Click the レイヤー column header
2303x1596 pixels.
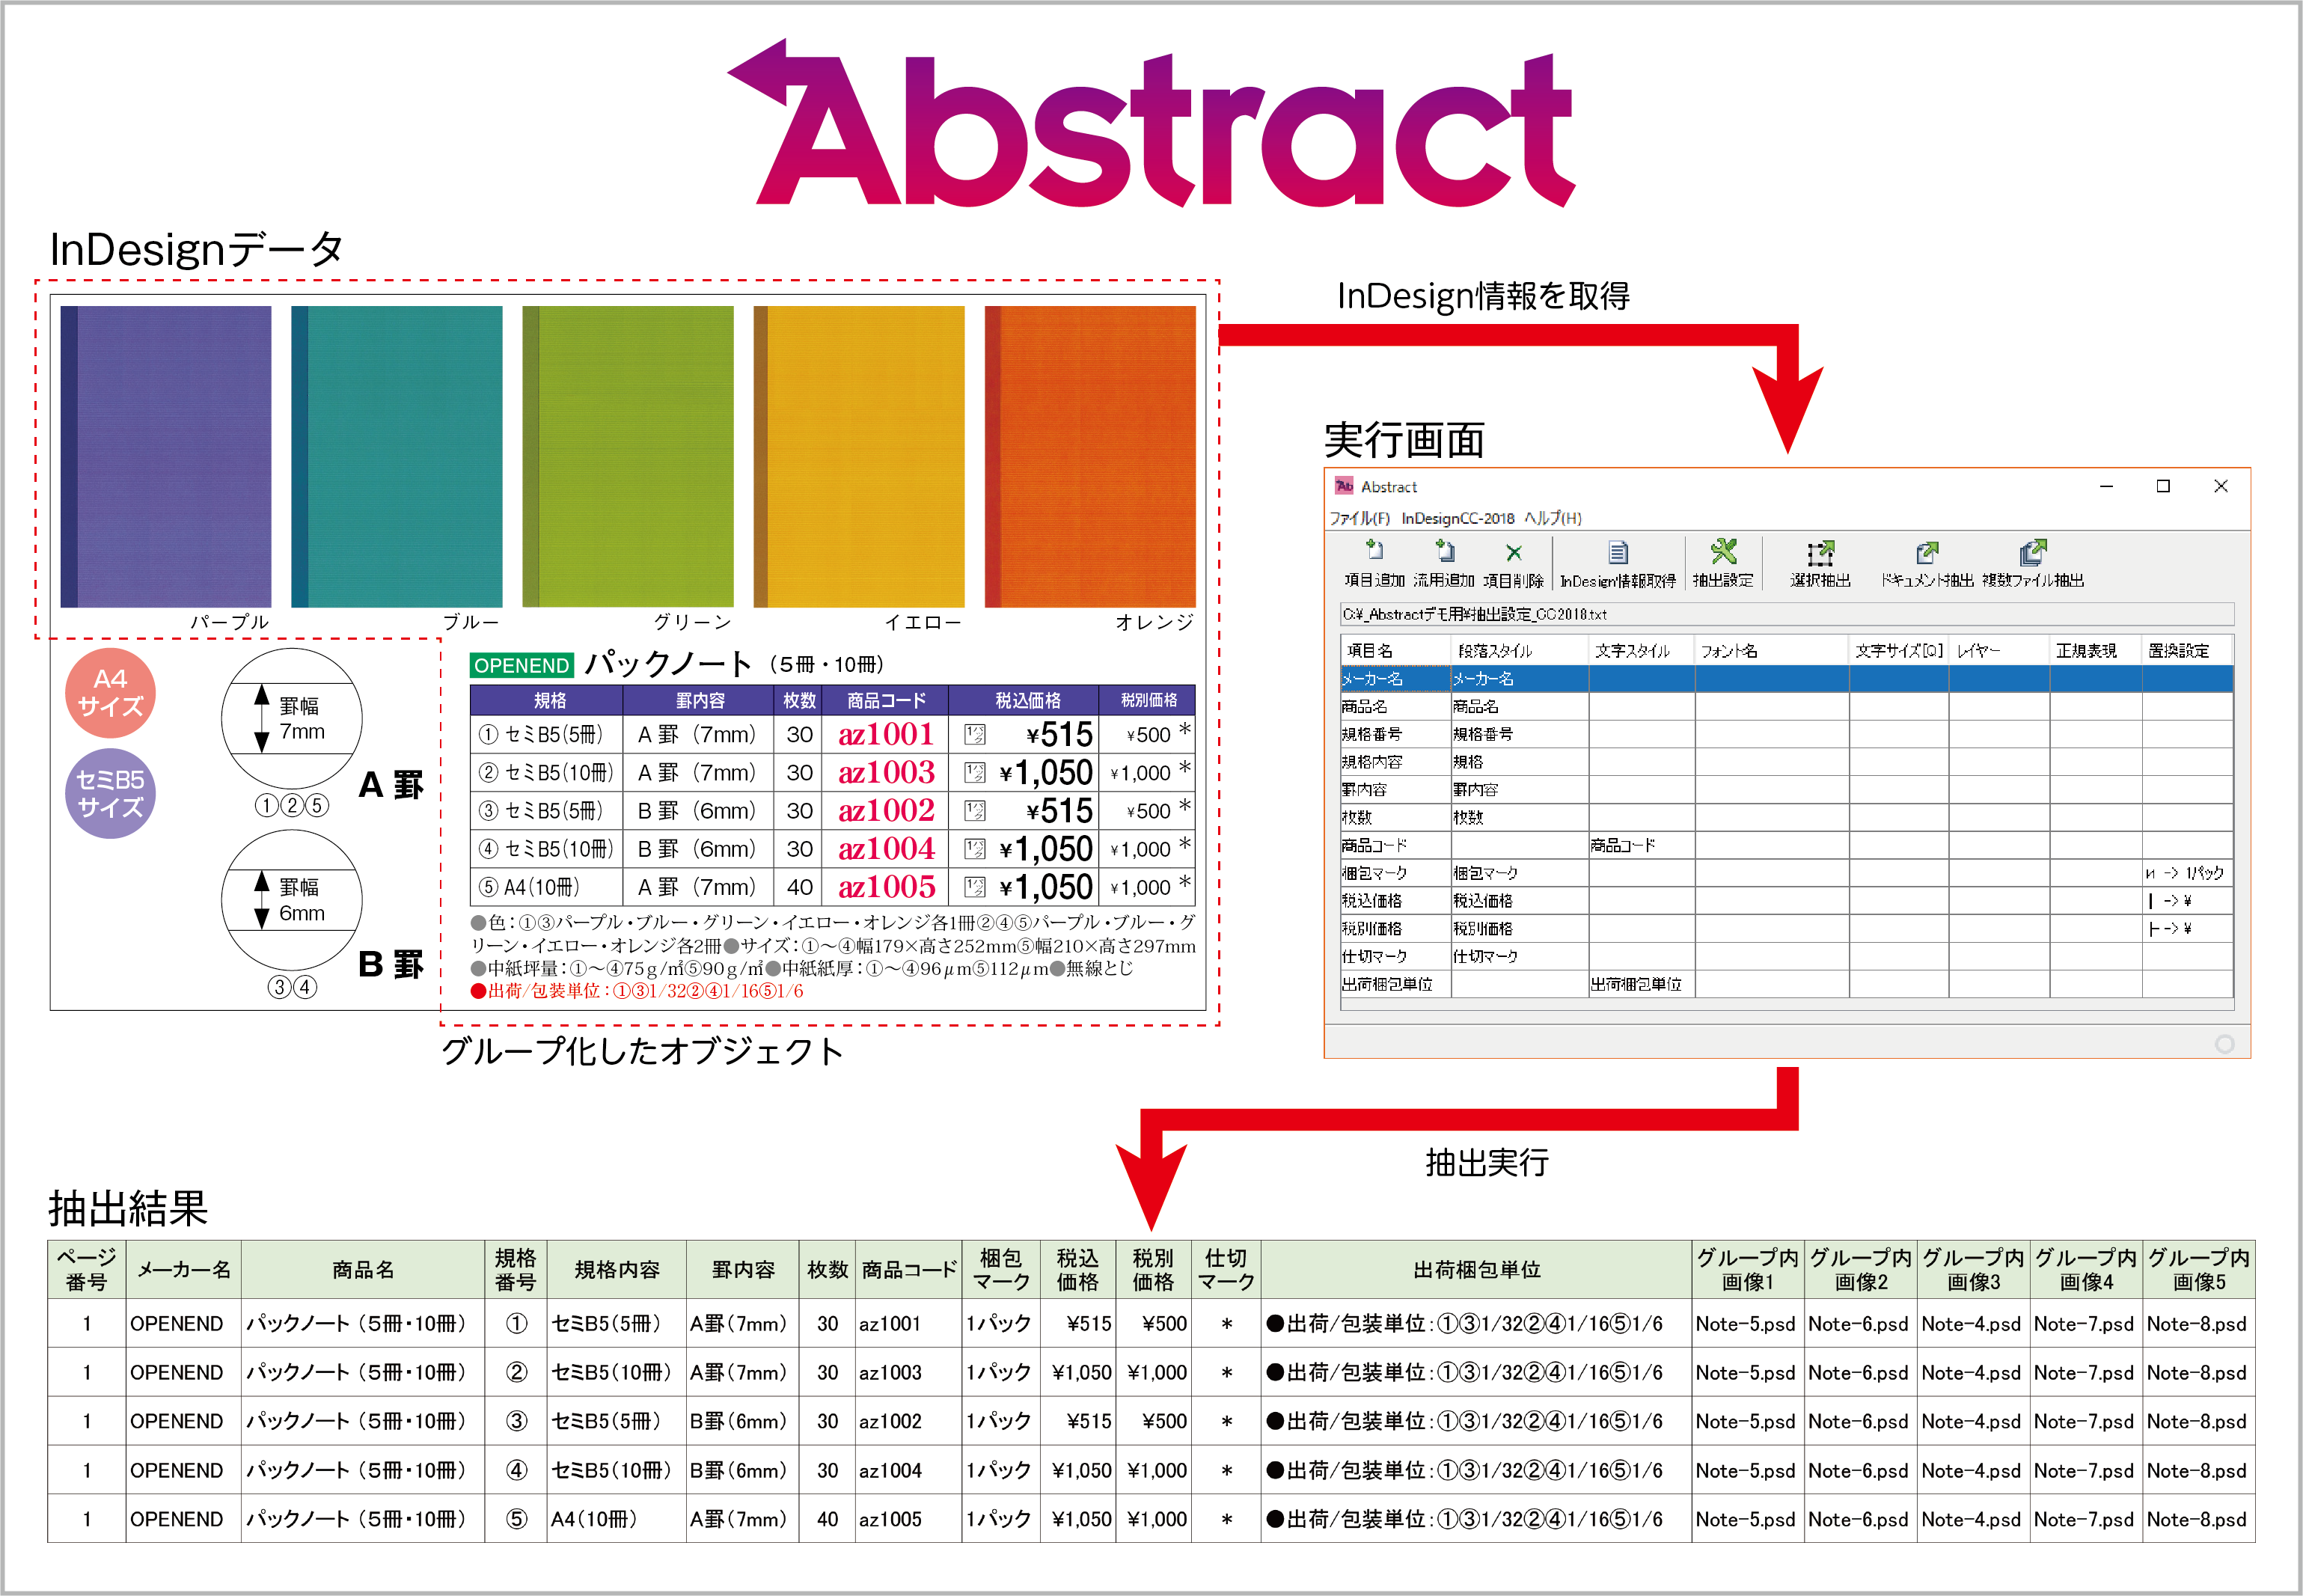(x=1999, y=650)
